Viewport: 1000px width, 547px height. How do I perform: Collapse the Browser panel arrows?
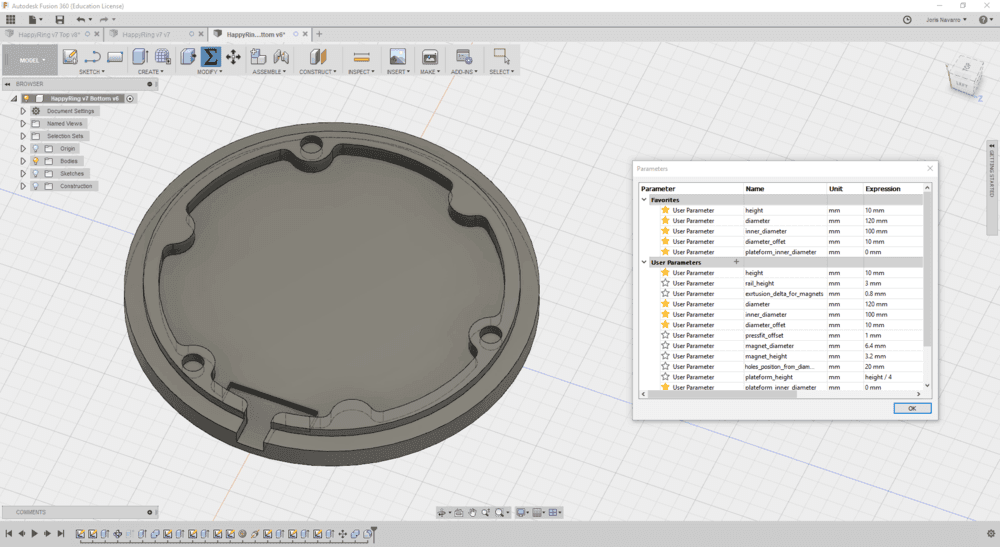point(8,84)
